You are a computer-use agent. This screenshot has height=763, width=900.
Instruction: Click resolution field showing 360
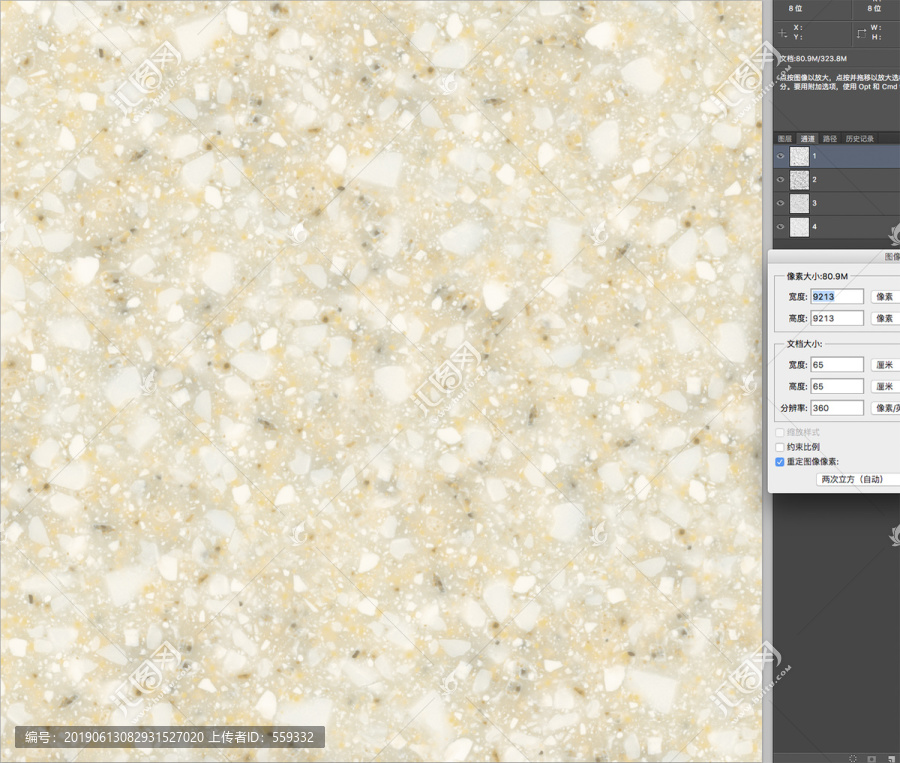(x=837, y=408)
